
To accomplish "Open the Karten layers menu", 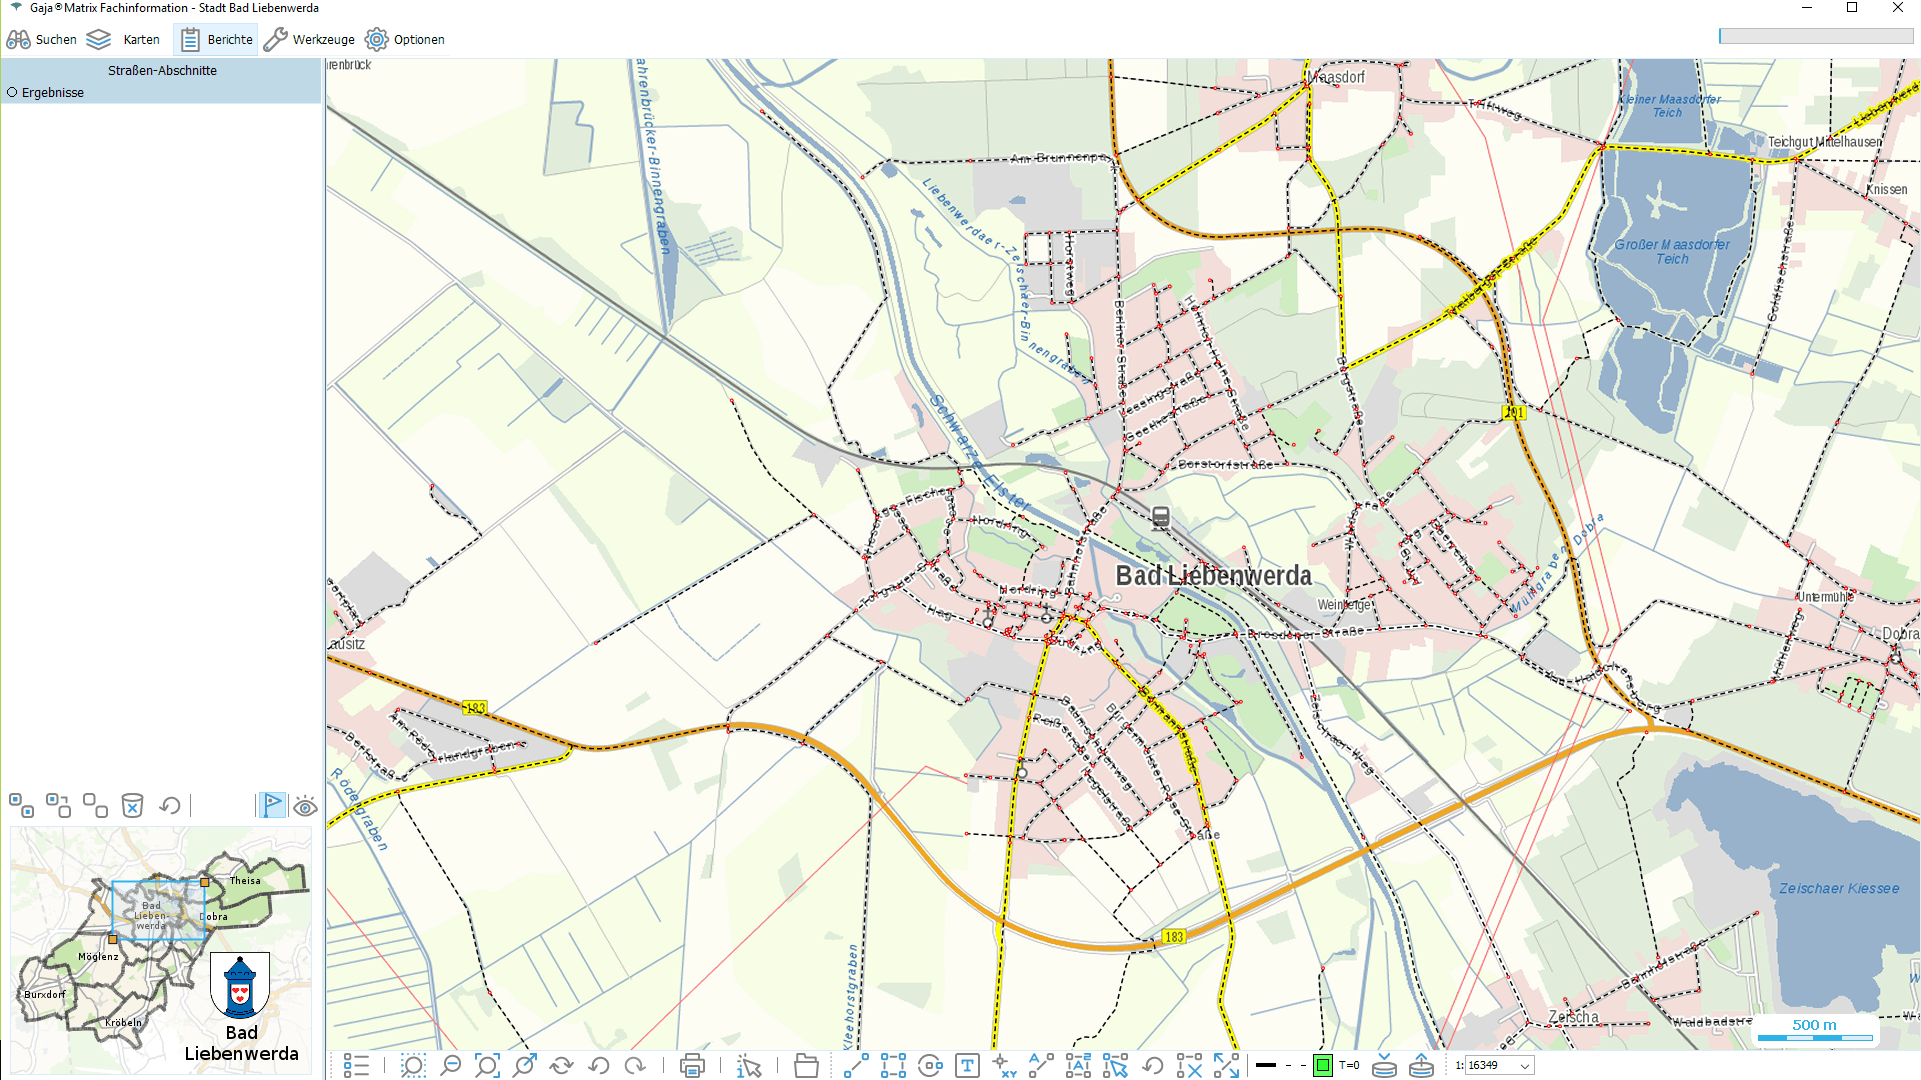I will pyautogui.click(x=124, y=40).
